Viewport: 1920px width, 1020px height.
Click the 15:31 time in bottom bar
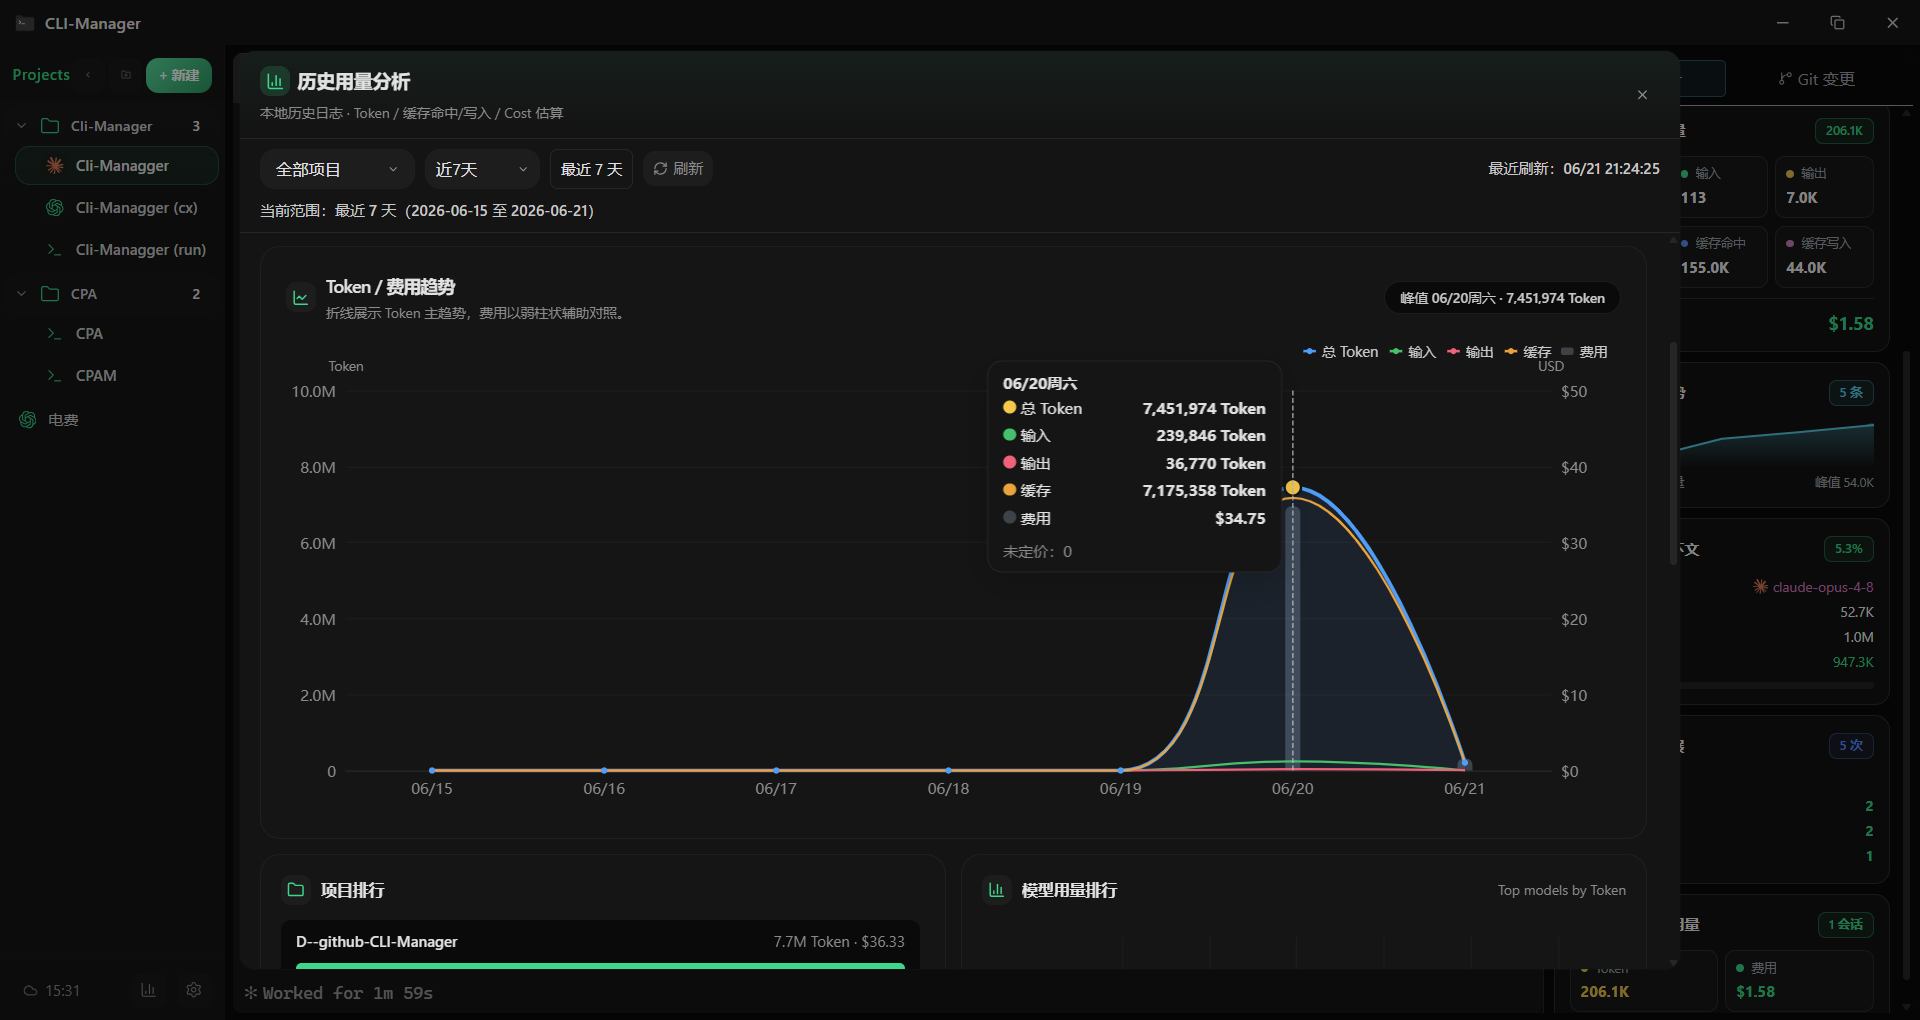tap(62, 991)
